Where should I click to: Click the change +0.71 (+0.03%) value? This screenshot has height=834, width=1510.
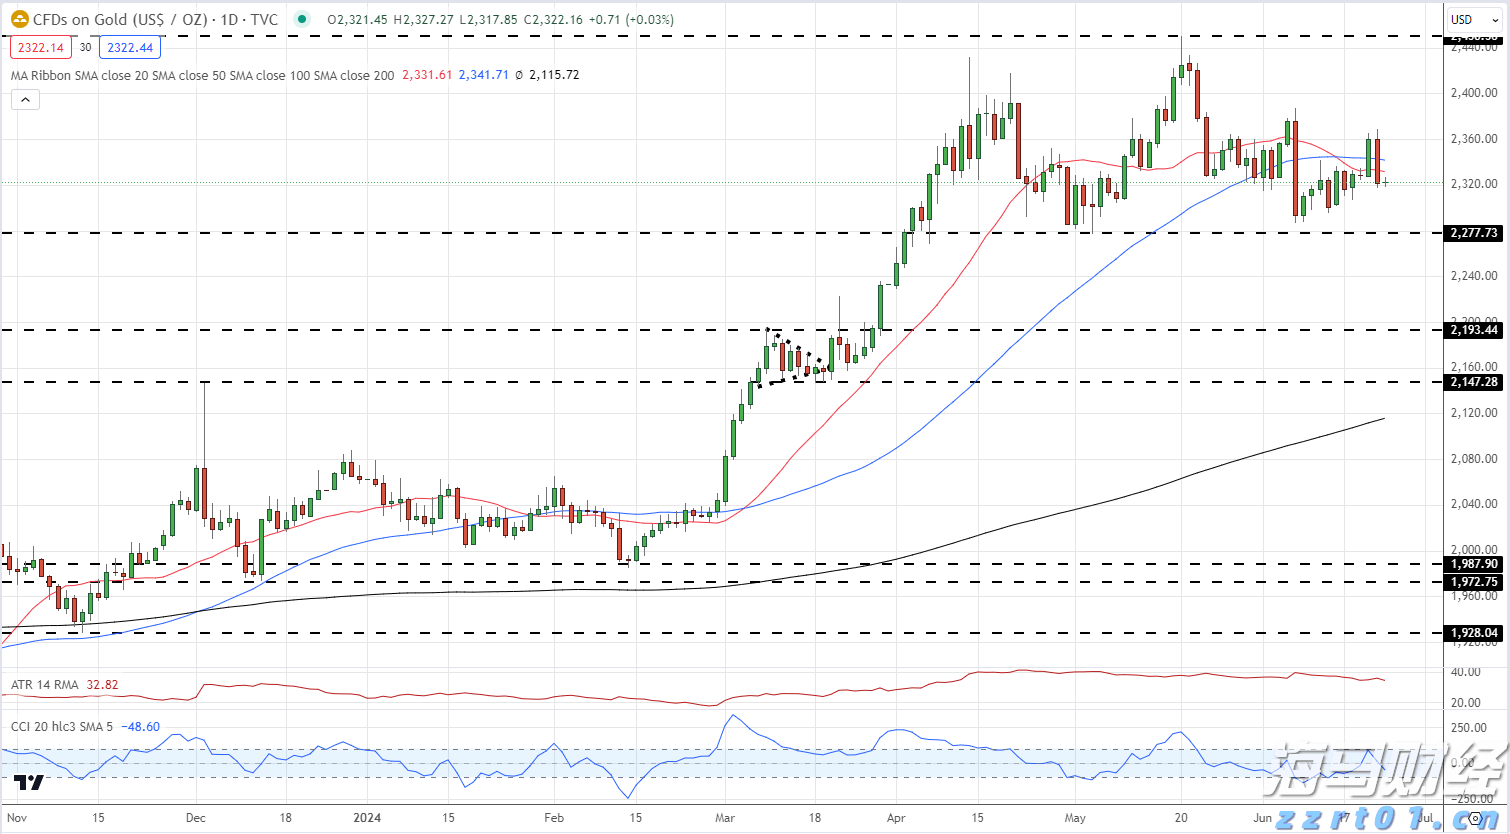coord(631,19)
